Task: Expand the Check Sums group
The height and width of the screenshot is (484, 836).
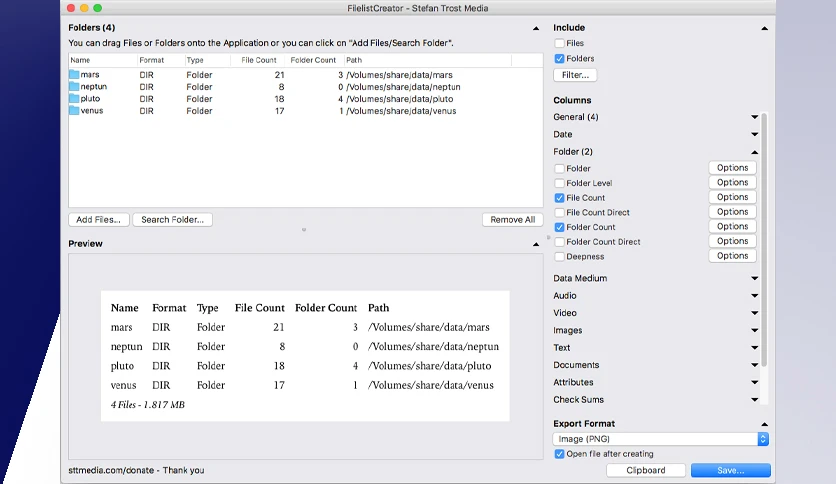Action: point(754,400)
